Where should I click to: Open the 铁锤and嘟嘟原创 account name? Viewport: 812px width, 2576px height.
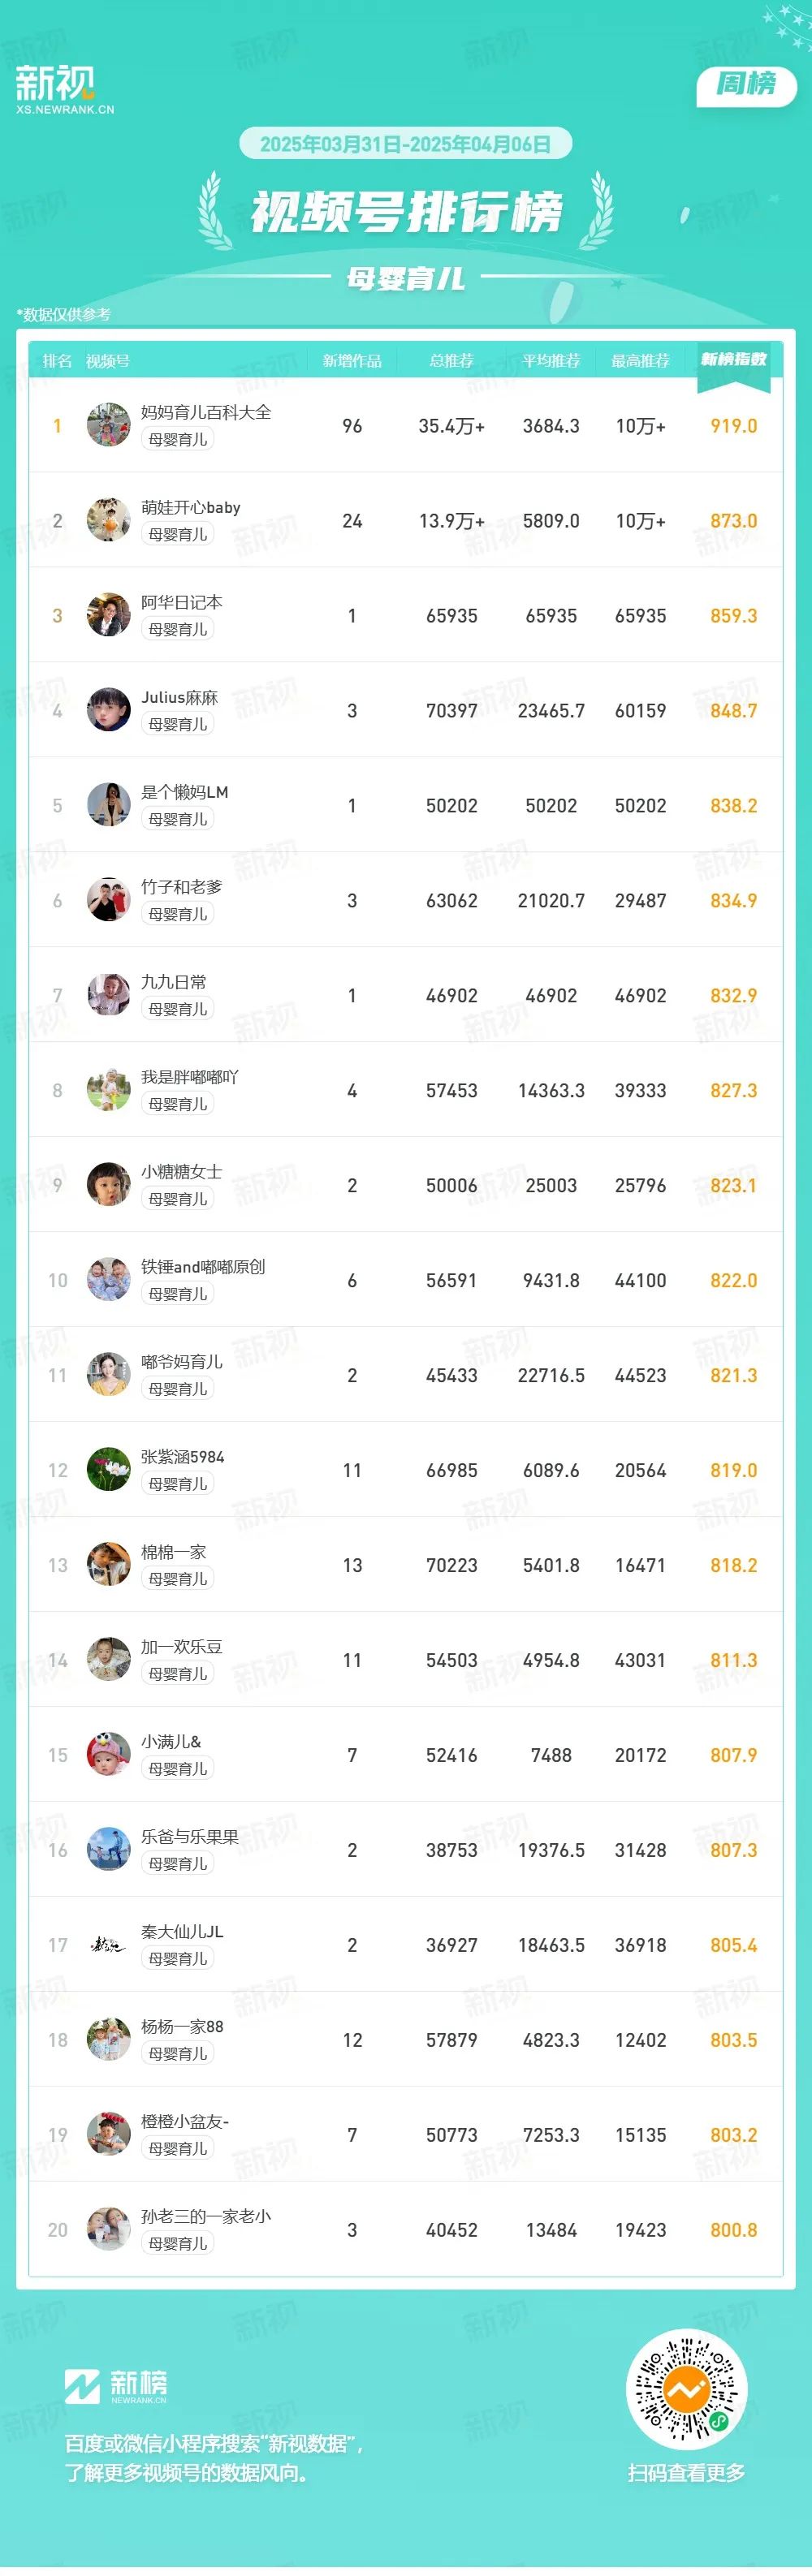[203, 1267]
